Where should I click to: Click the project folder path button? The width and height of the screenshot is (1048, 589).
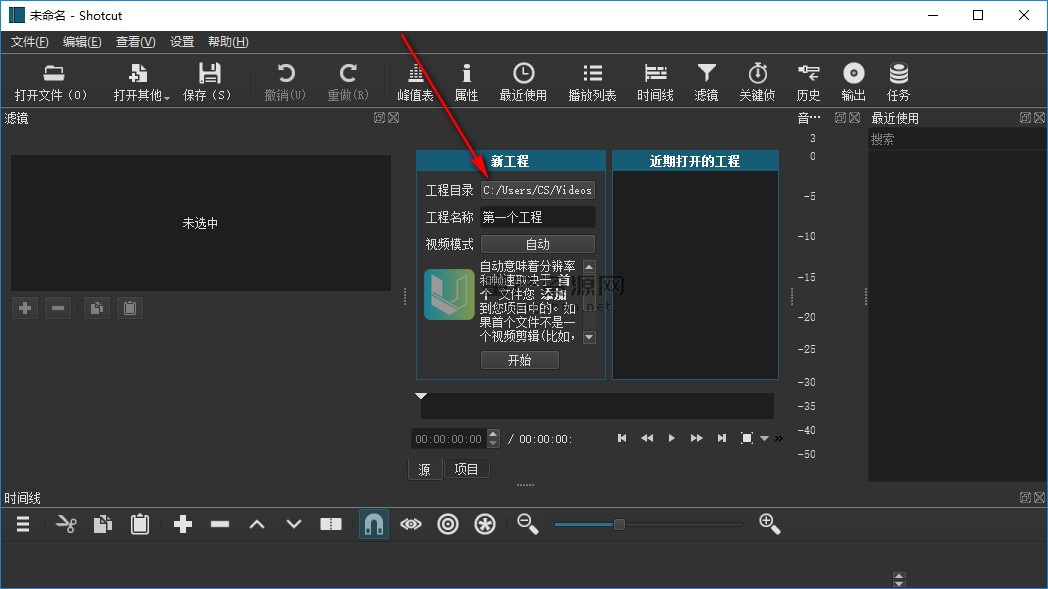coord(538,191)
